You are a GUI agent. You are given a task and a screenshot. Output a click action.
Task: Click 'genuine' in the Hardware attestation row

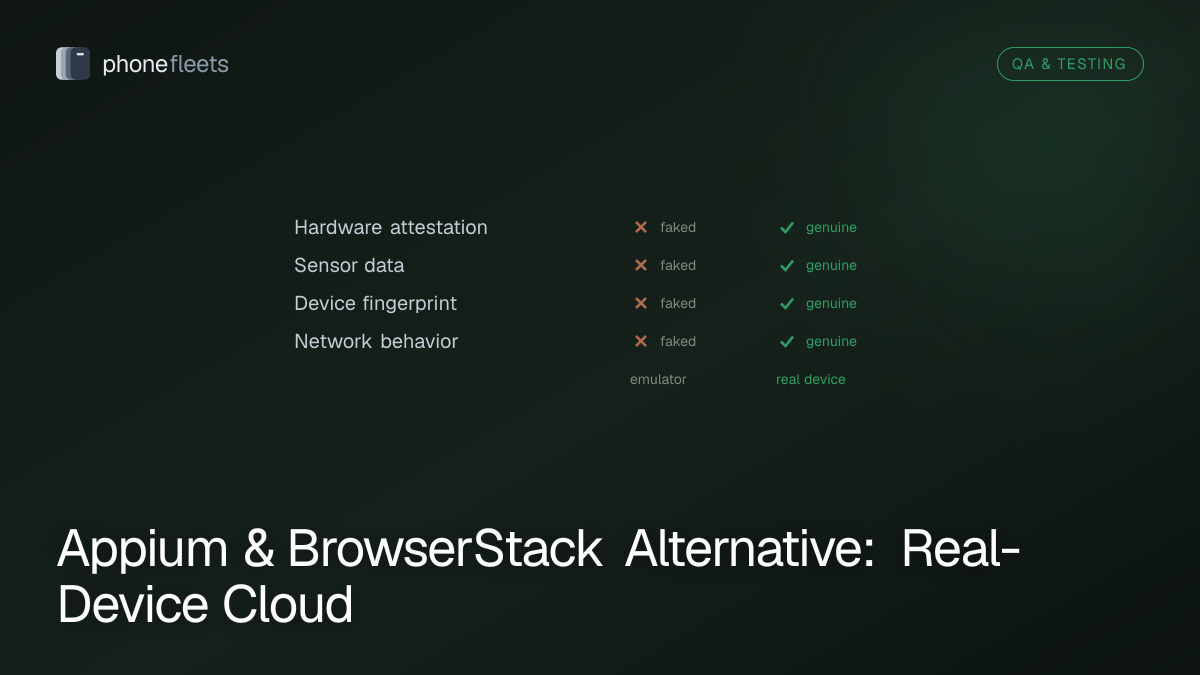coord(831,228)
